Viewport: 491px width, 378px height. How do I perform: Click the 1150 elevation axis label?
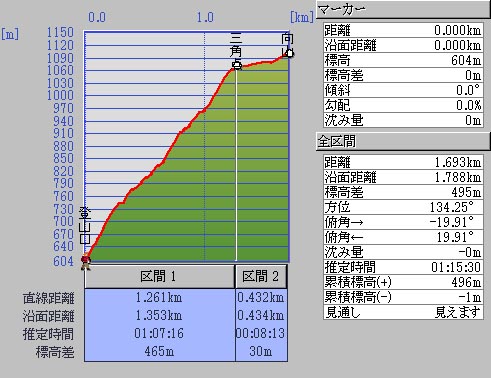(x=60, y=32)
